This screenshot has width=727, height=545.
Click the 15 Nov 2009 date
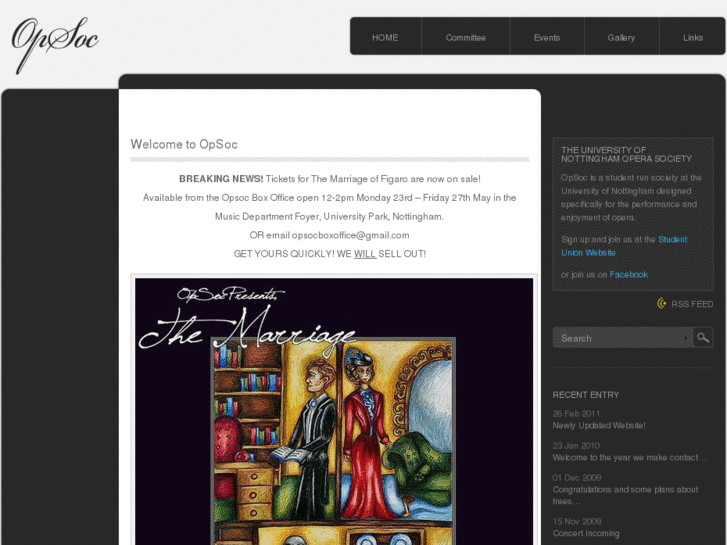(577, 521)
